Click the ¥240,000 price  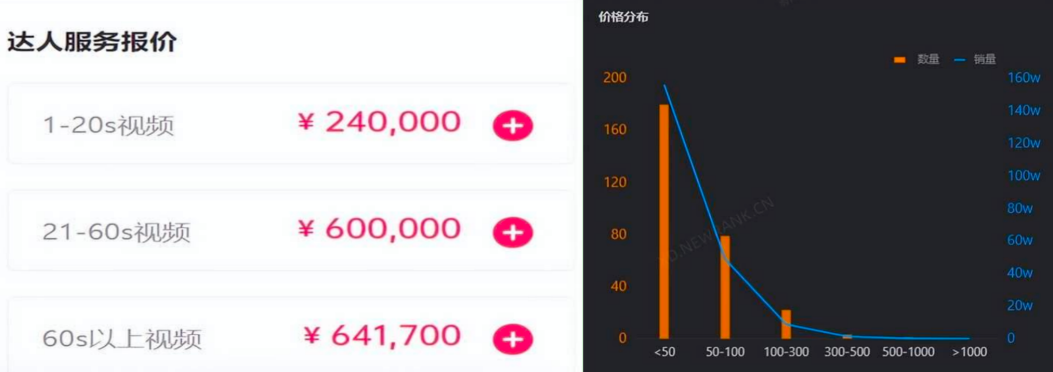pyautogui.click(x=379, y=122)
